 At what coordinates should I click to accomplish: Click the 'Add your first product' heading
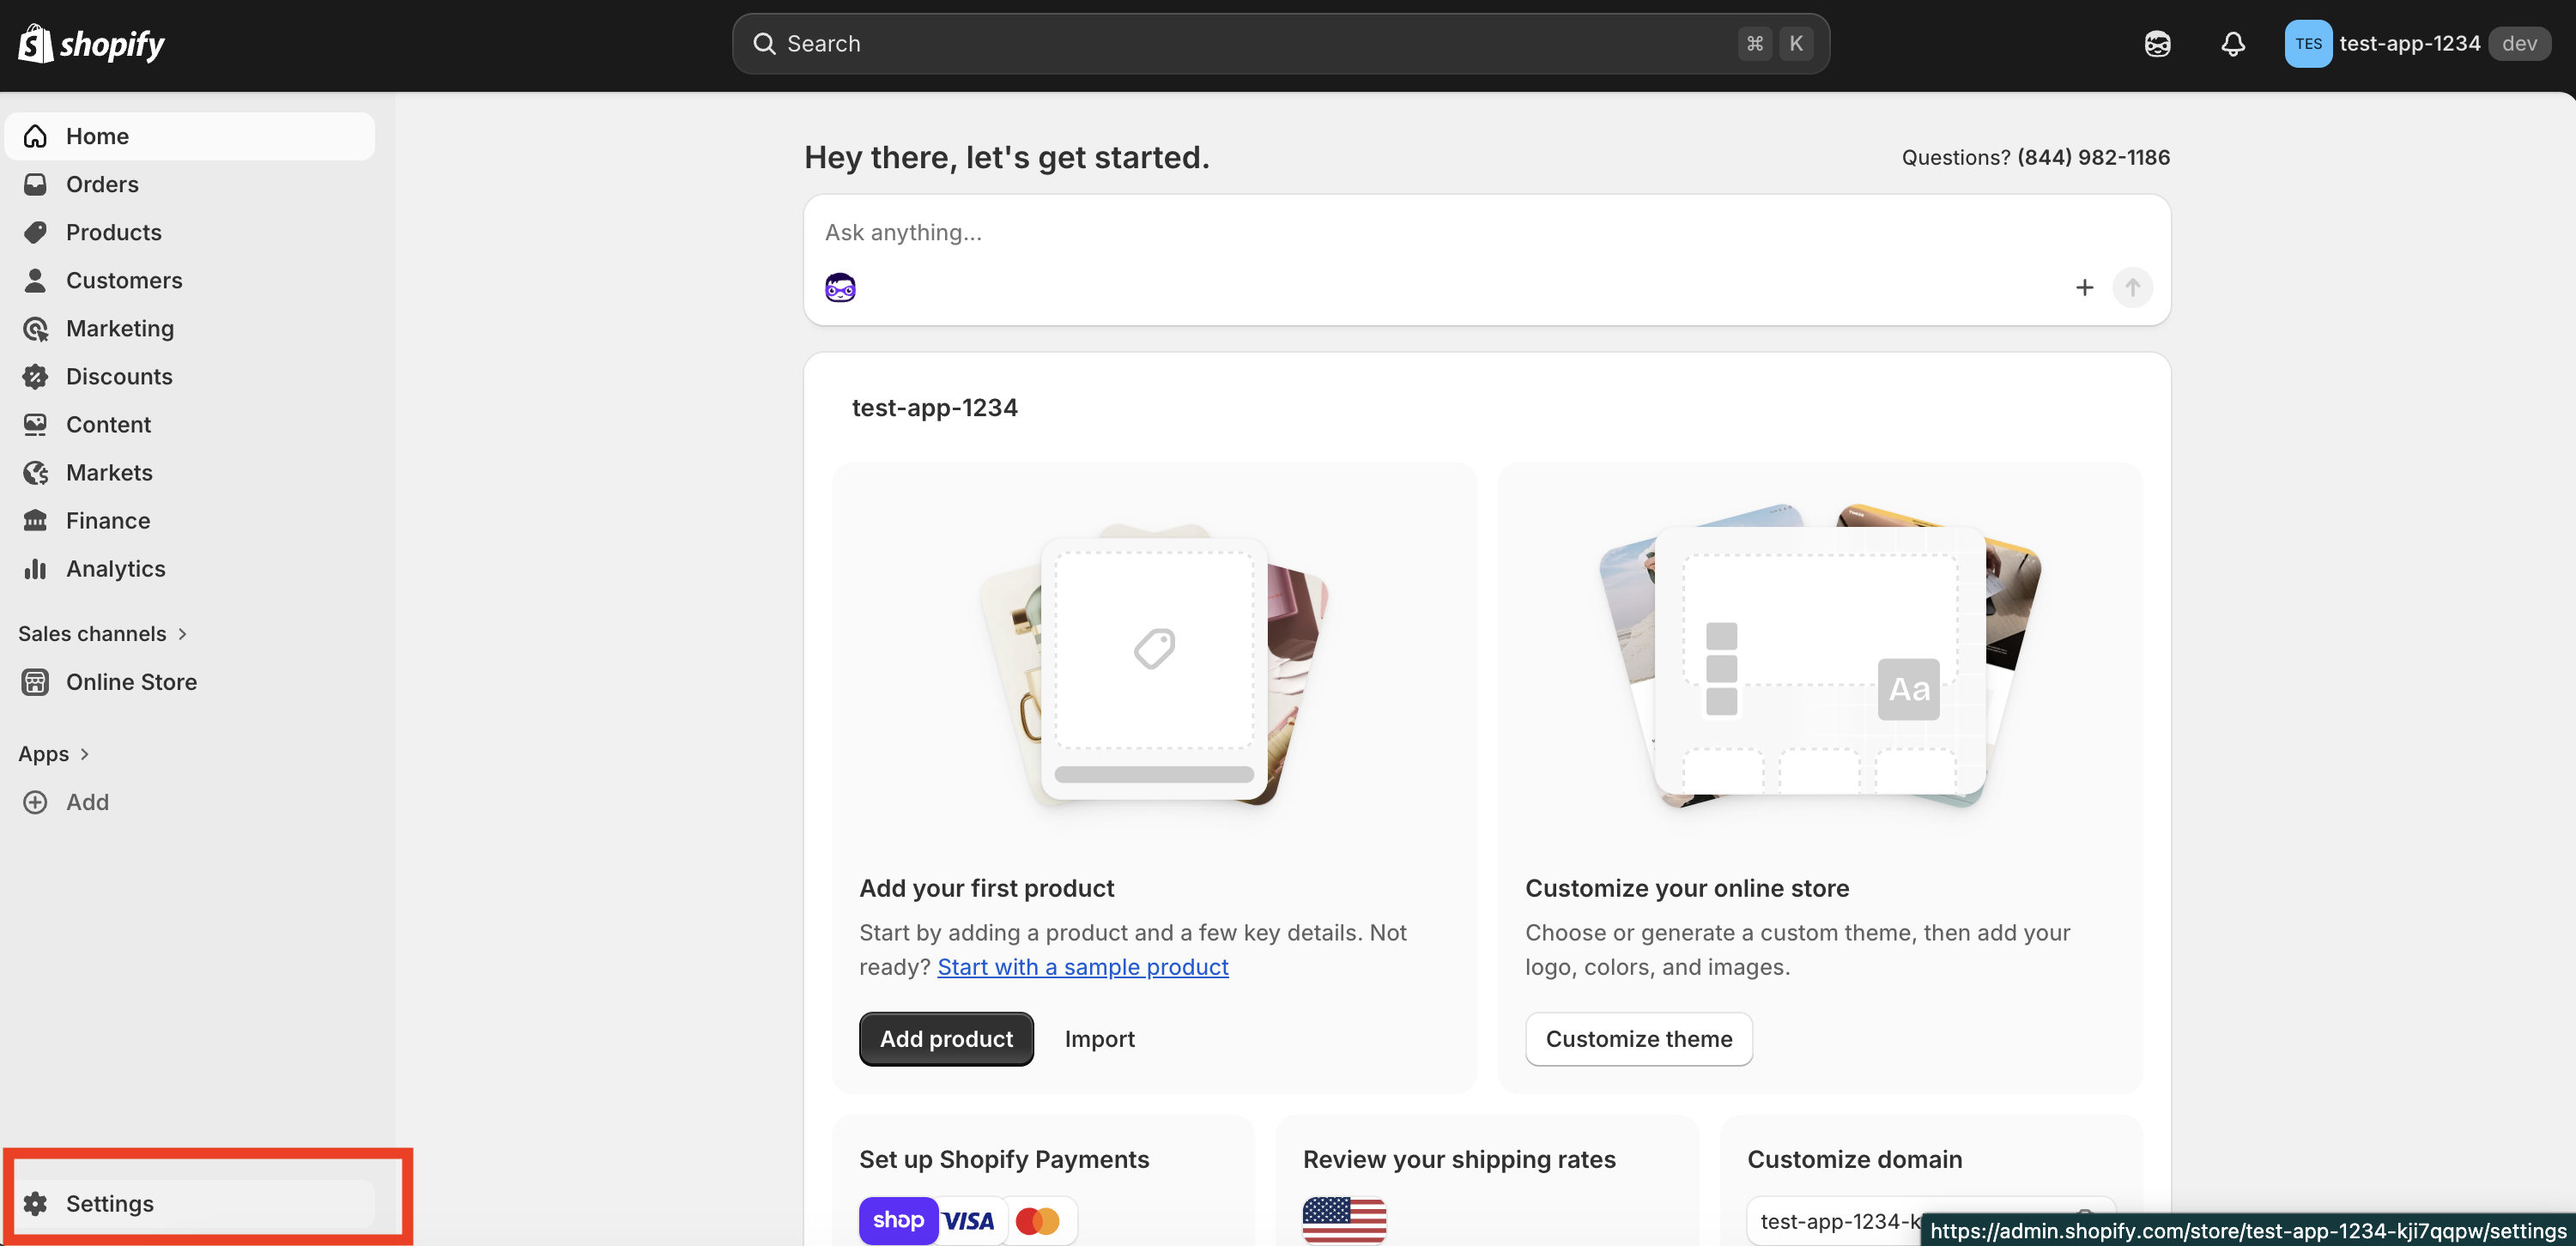pos(986,888)
